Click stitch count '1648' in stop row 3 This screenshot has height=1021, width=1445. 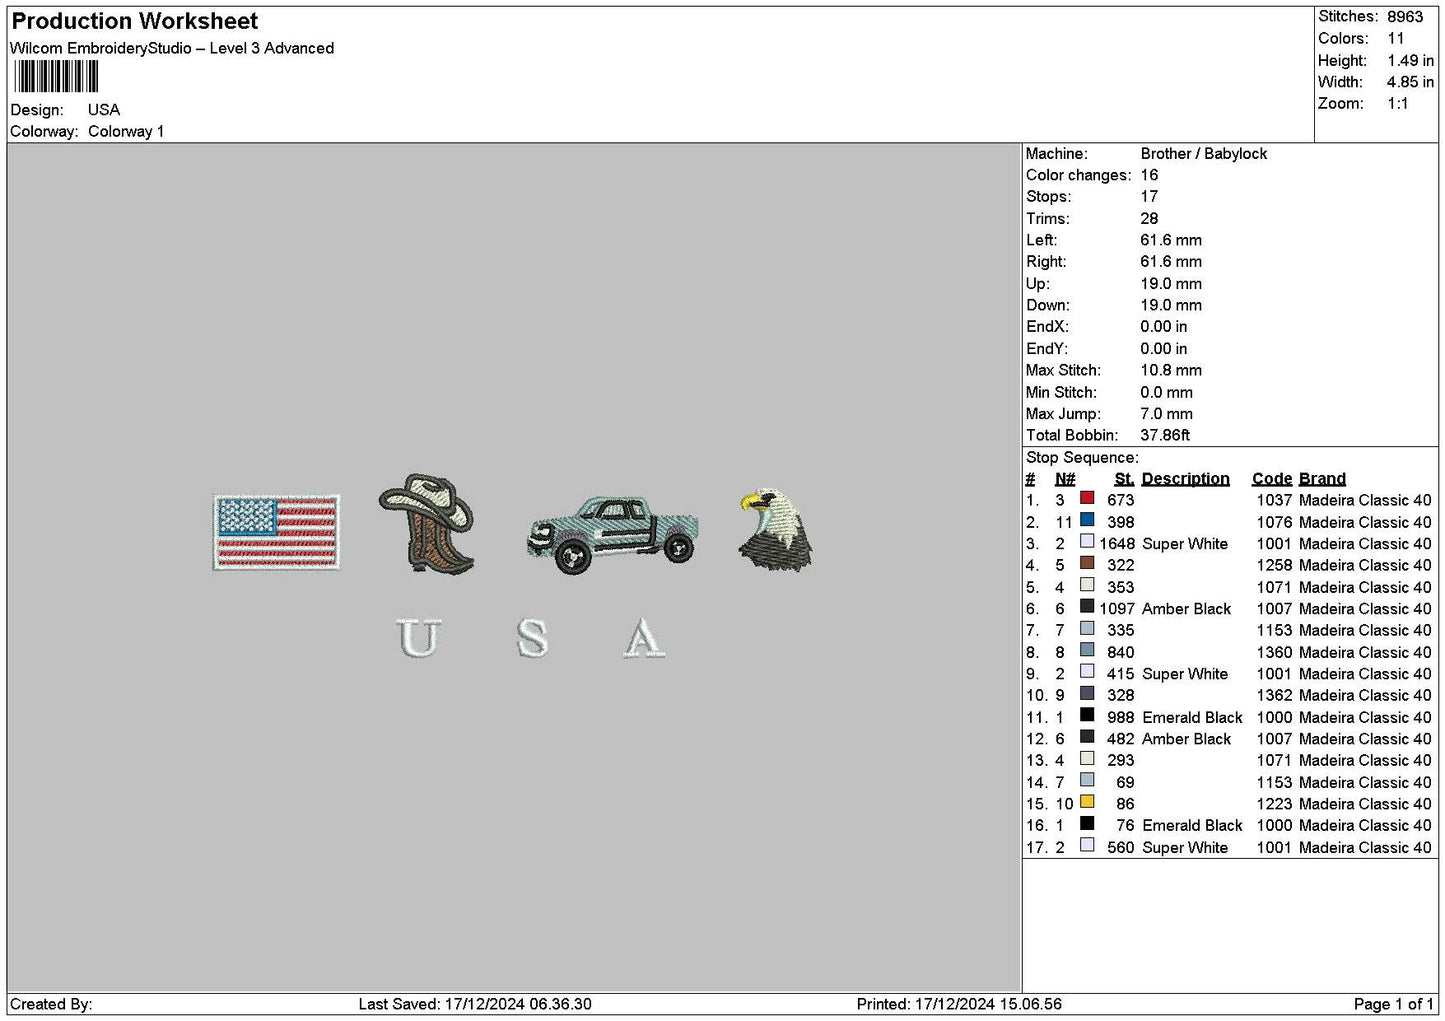[1117, 544]
